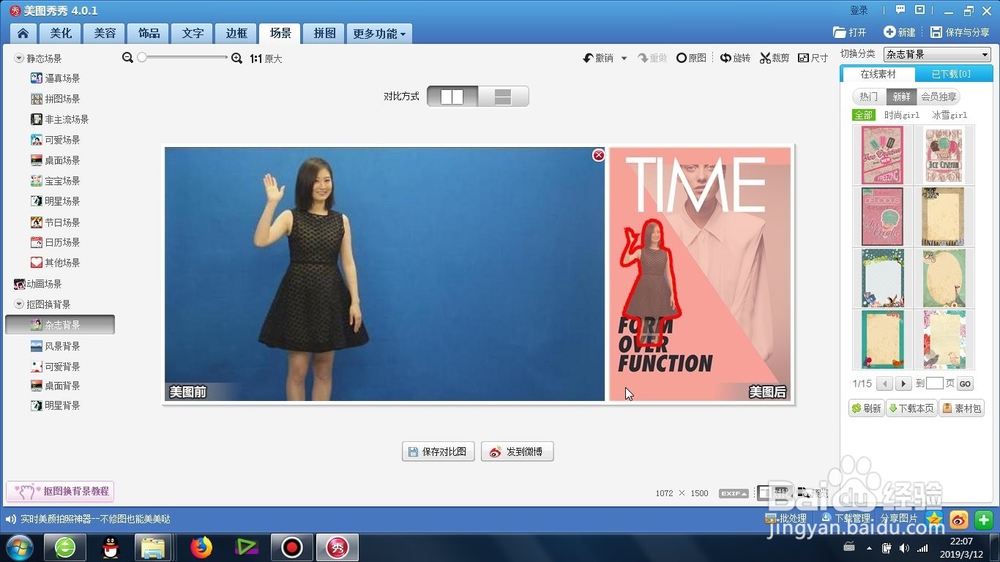Viewport: 1000px width, 562px height.
Task: Choose side-by-side comparison mode
Action: click(452, 96)
